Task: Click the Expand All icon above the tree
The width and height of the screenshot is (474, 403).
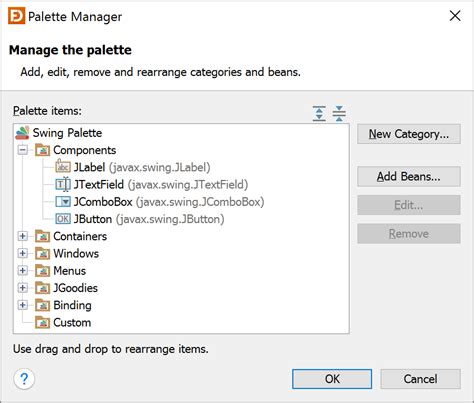Action: (319, 113)
